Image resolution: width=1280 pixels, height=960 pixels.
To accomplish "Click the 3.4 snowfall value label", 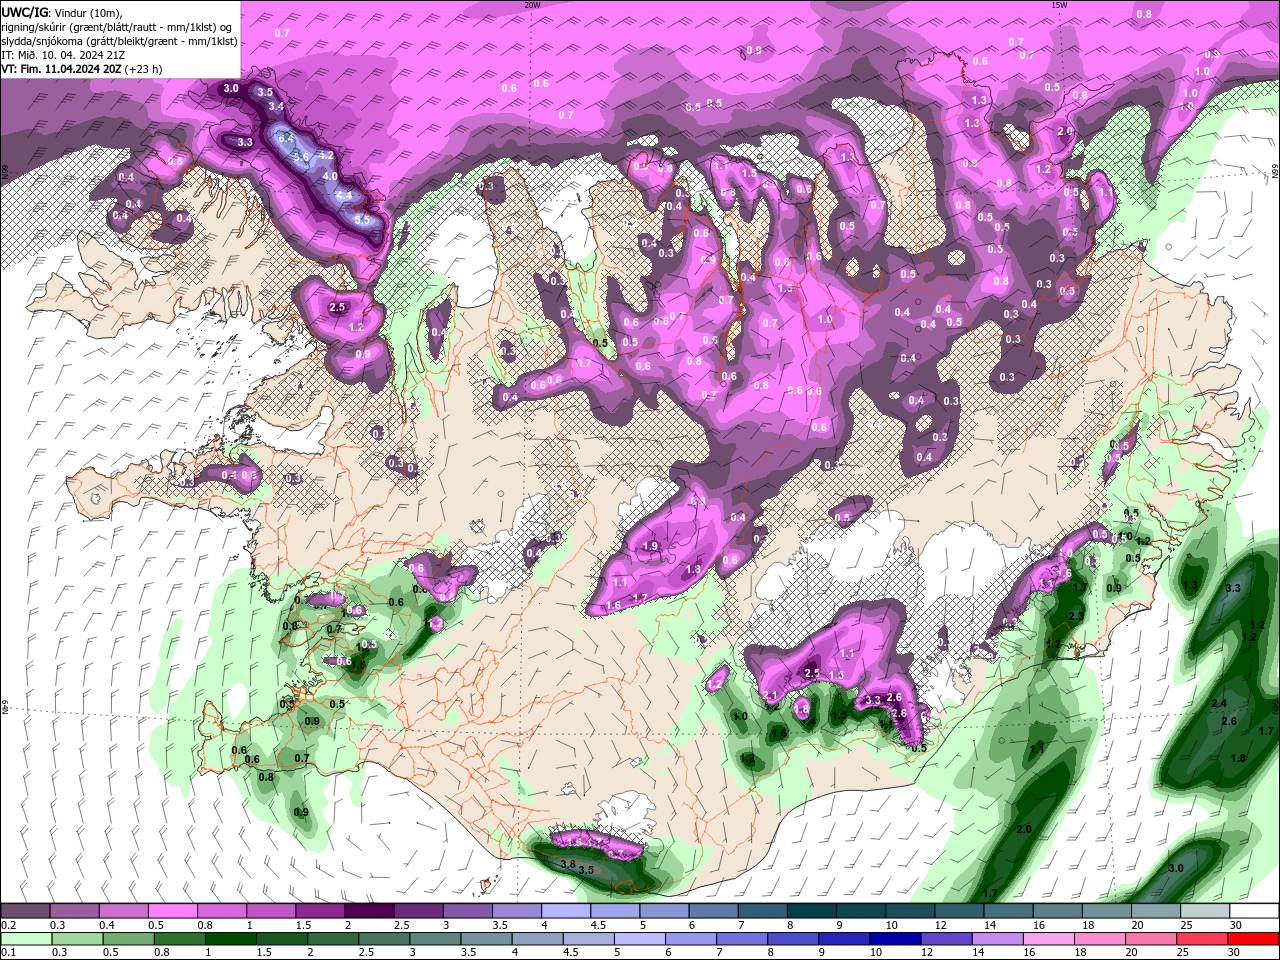I will coord(277,106).
